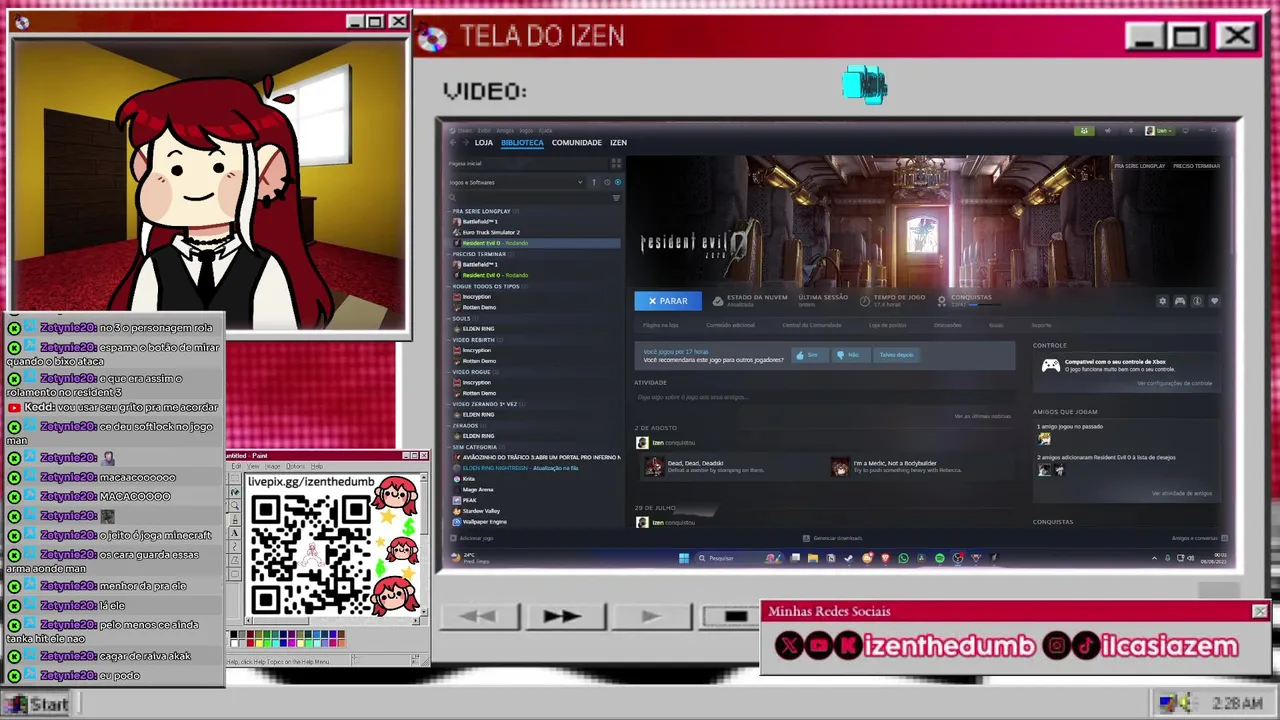
Task: Click the blue PARAR button
Action: (668, 301)
